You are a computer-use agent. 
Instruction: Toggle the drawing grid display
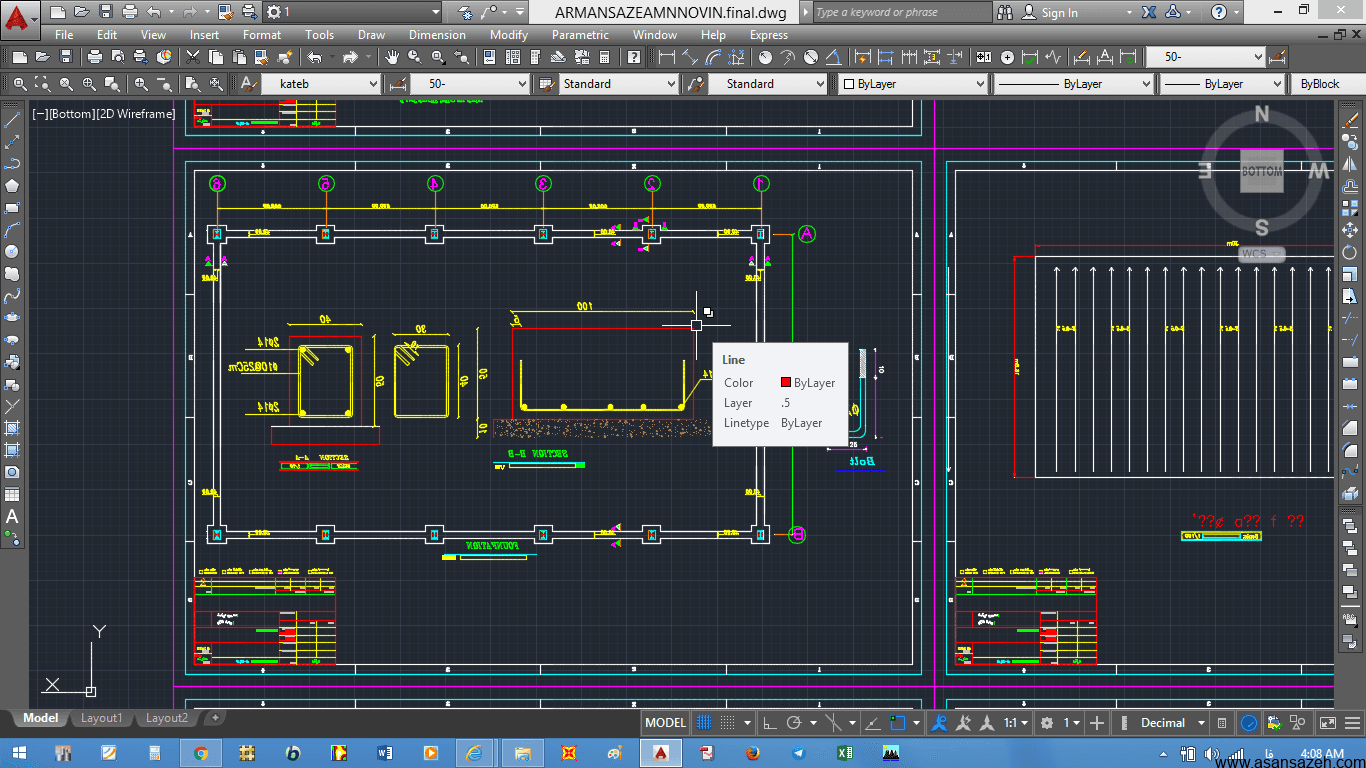(x=705, y=723)
